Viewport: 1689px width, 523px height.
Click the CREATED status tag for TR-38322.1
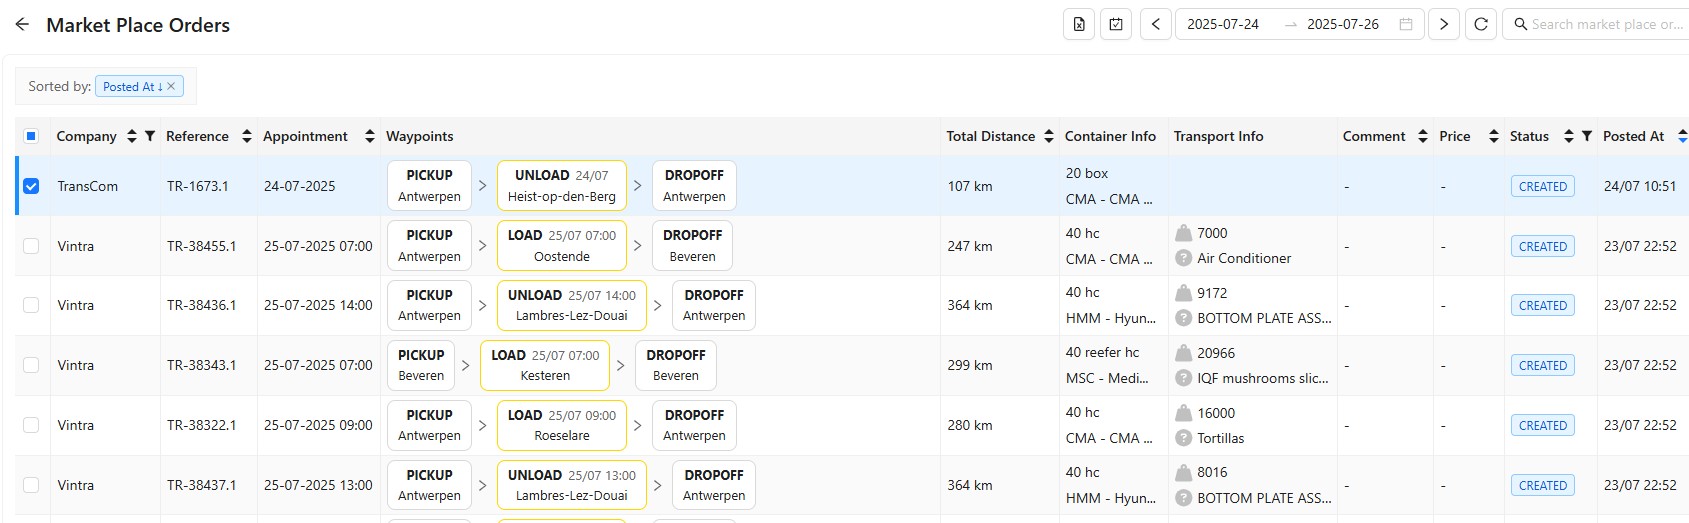(x=1543, y=426)
